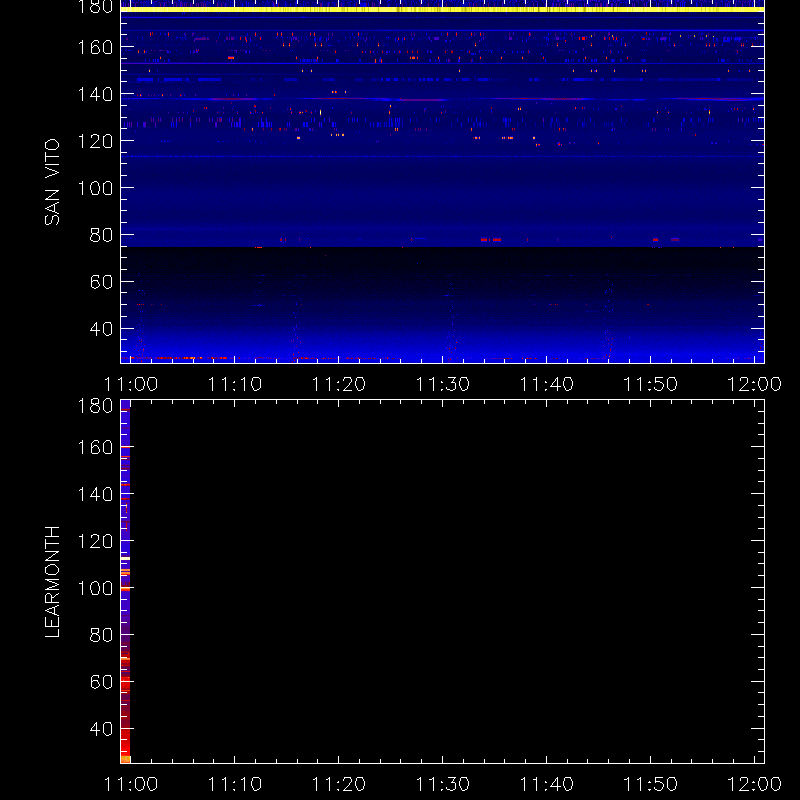Pick the 80 frequency label of SAN VITO plot

pos(101,235)
